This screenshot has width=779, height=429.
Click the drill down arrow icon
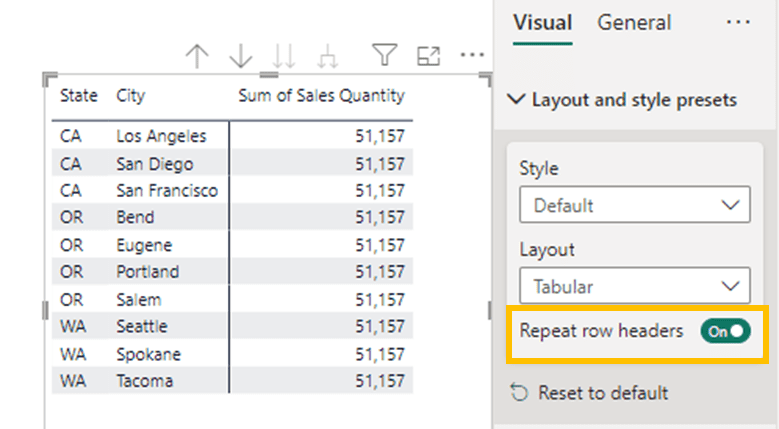coord(241,57)
